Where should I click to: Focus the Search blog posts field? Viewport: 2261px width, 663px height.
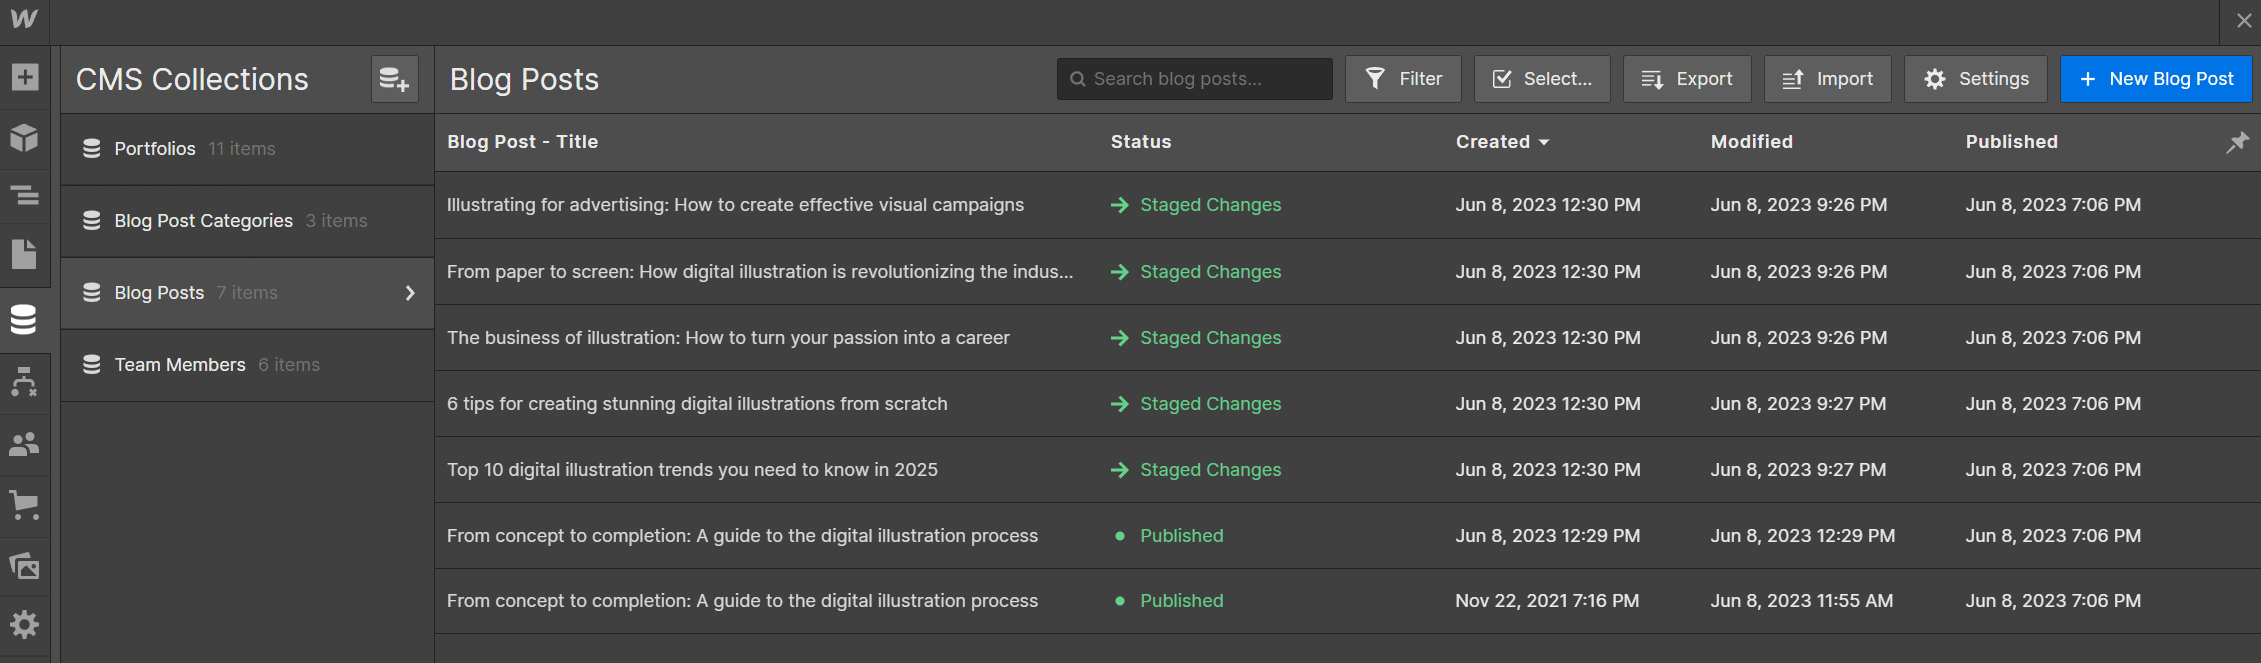(x=1194, y=79)
